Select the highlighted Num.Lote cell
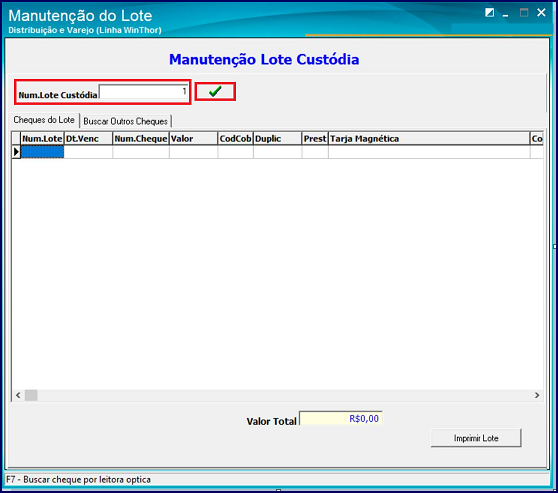Viewport: 558px width, 493px height. 42,152
